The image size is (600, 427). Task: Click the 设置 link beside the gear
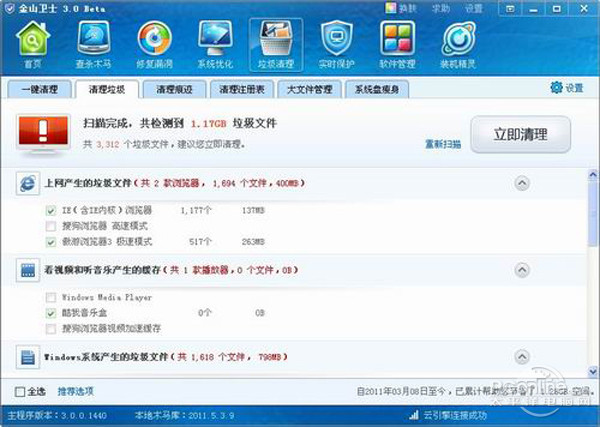(x=574, y=88)
